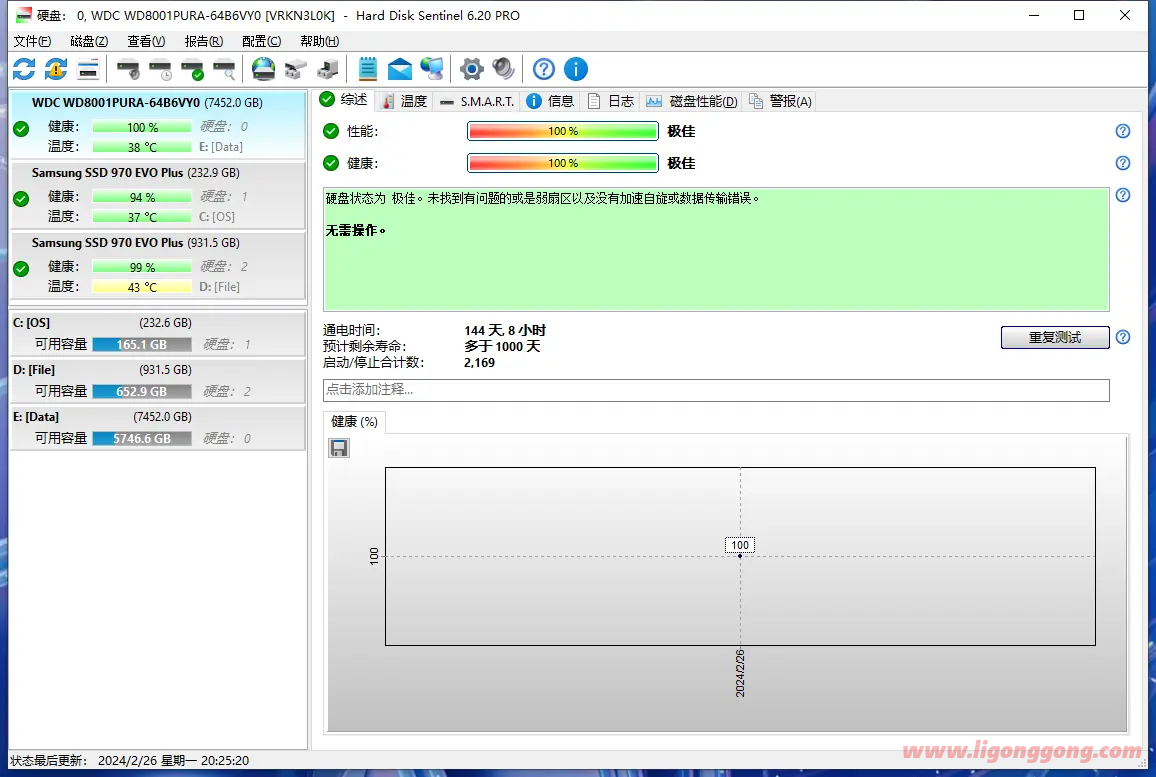The height and width of the screenshot is (777, 1156).
Task: Select the 健康 (%) chart tab
Action: pyautogui.click(x=354, y=422)
